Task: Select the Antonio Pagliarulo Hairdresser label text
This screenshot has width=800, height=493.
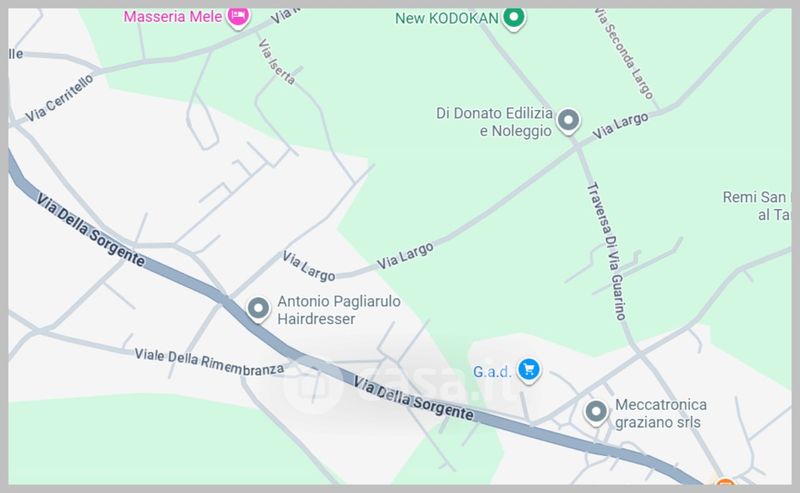Action: (339, 310)
